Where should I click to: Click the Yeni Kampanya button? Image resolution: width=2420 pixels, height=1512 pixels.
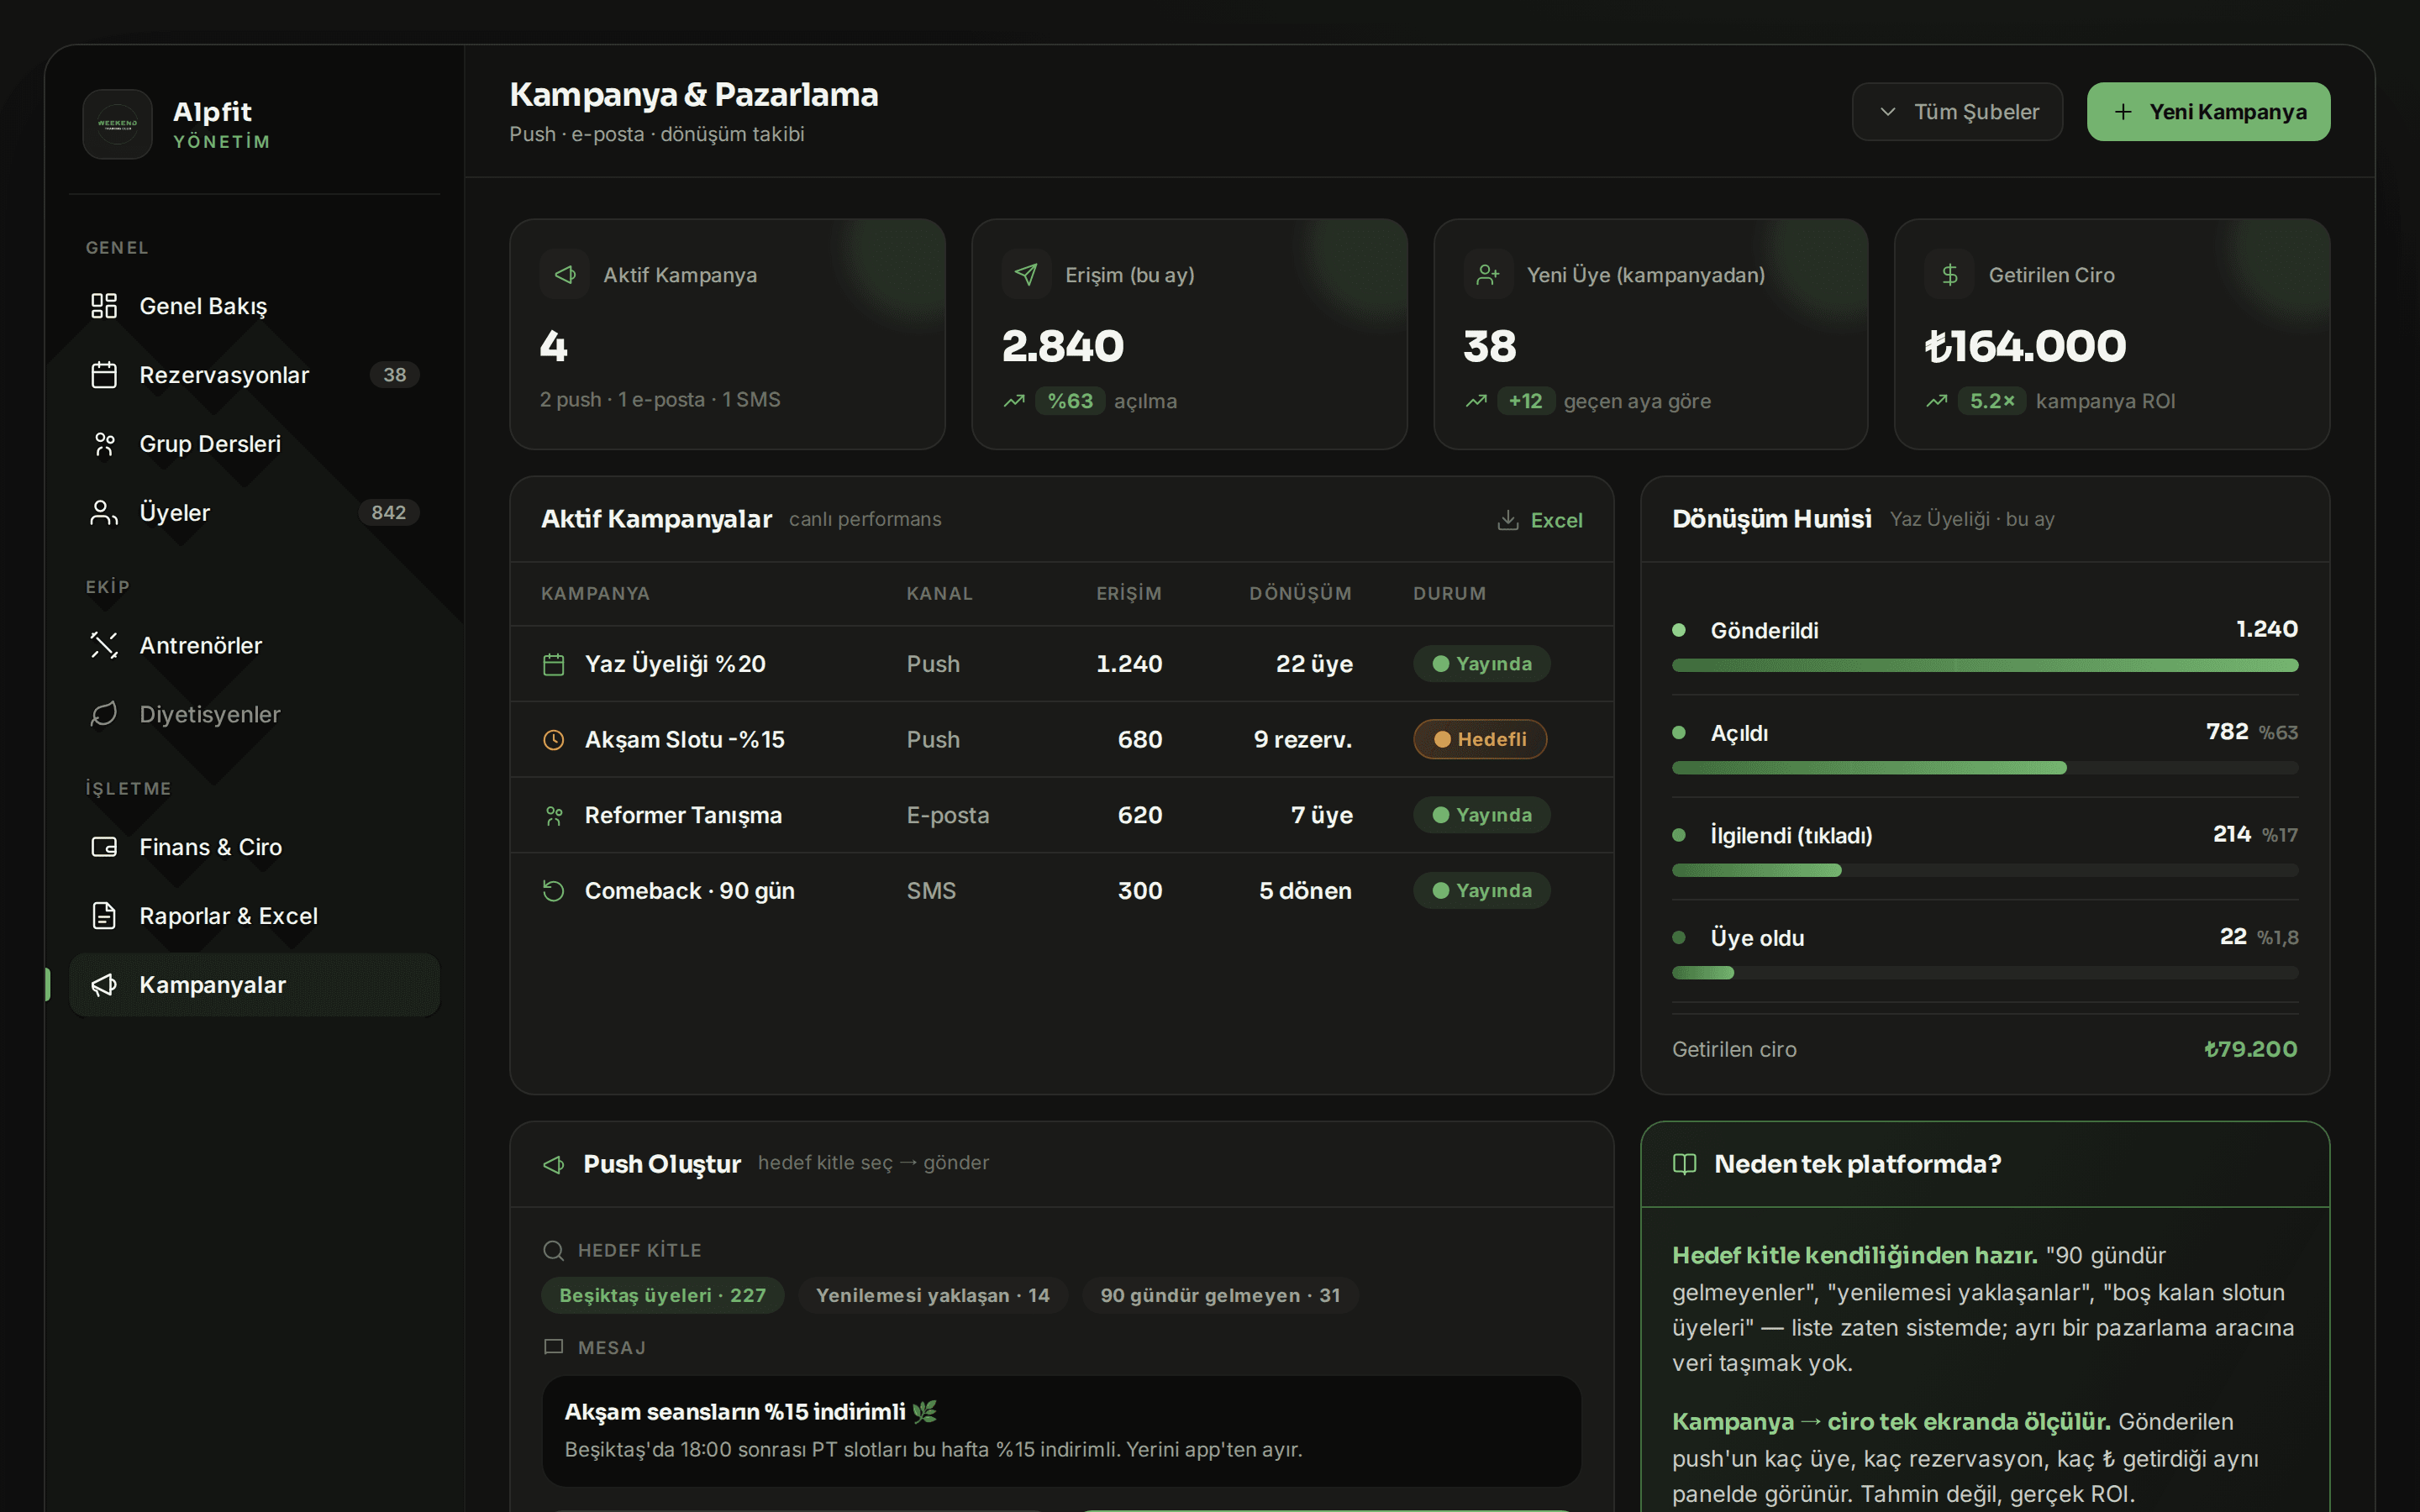[x=2208, y=112]
